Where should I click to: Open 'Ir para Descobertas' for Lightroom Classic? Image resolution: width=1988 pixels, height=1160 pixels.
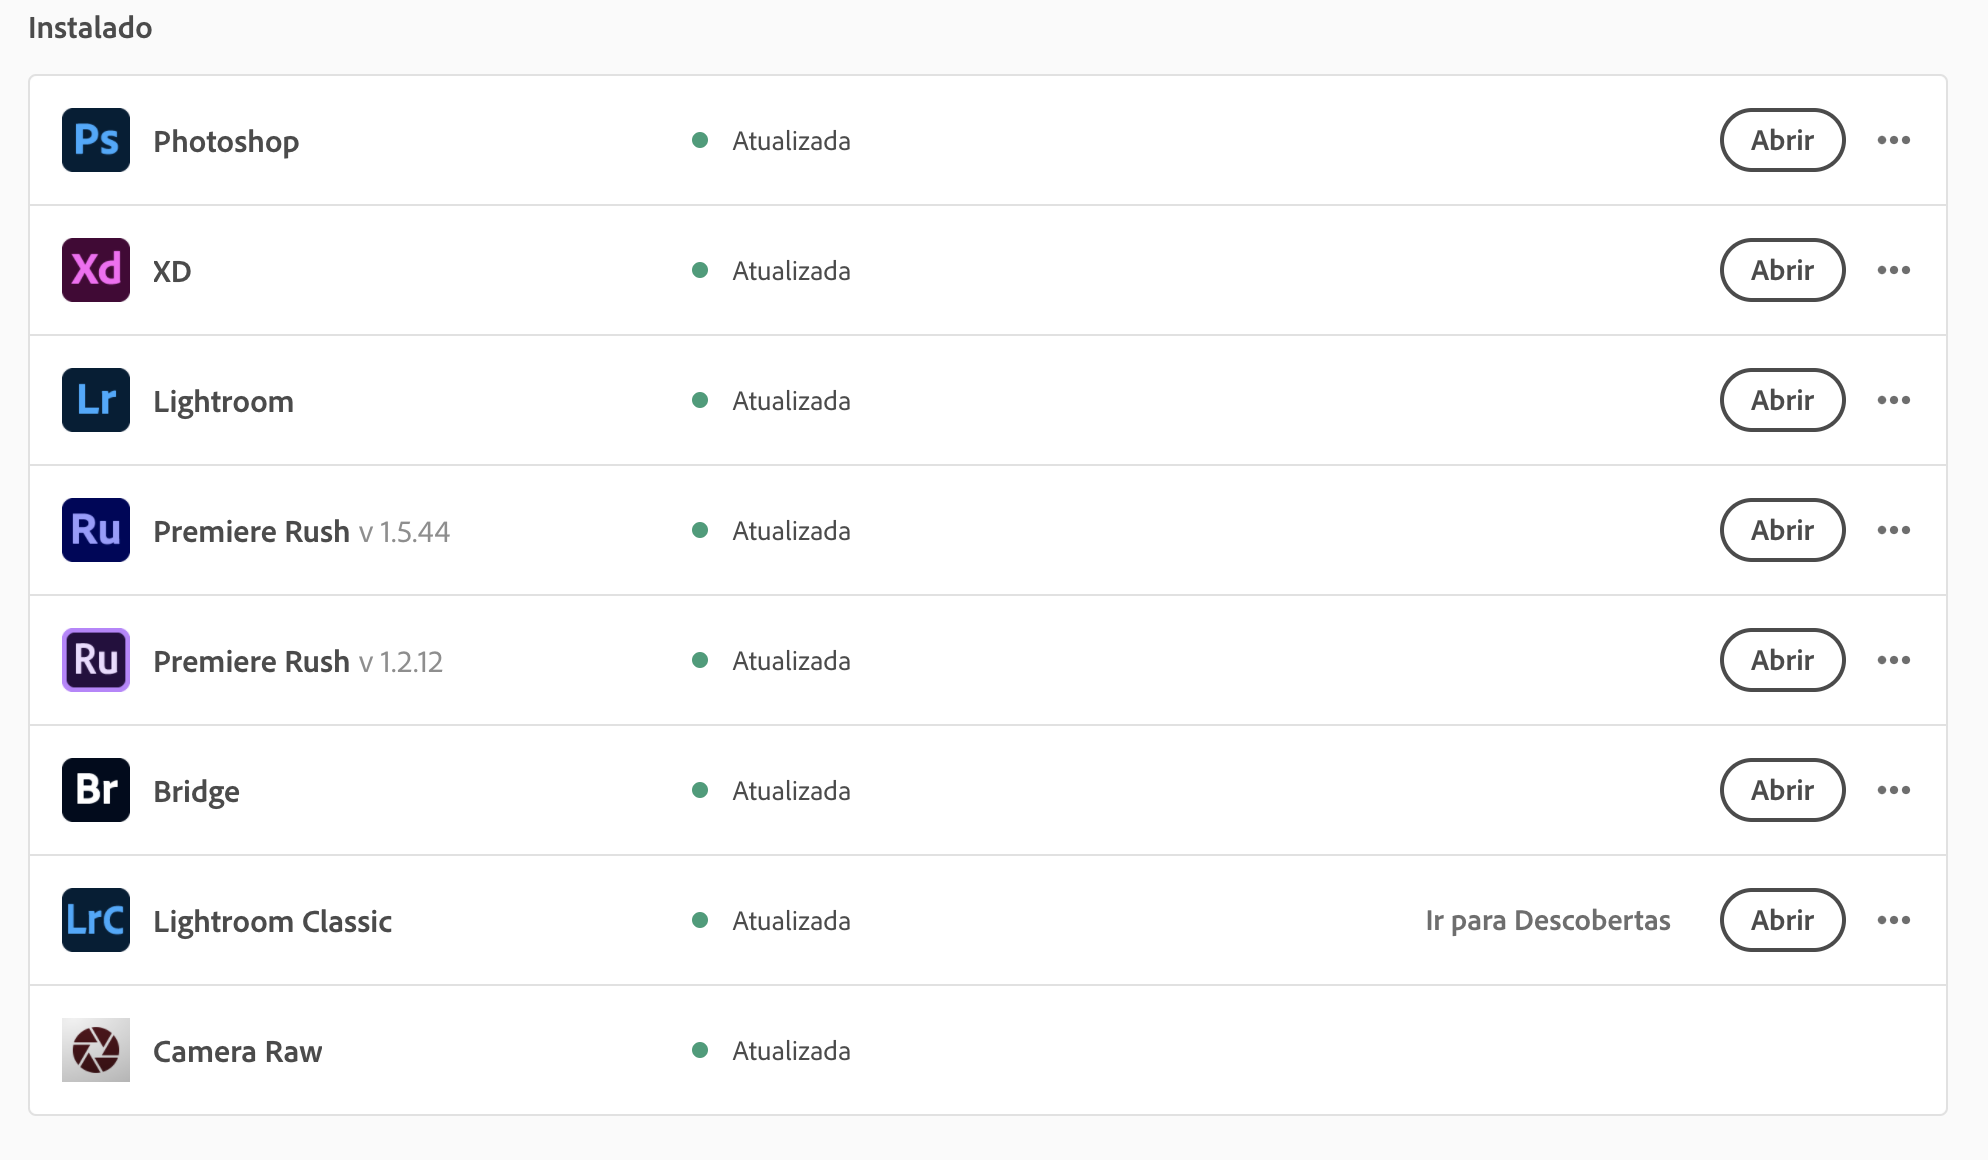click(x=1548, y=920)
